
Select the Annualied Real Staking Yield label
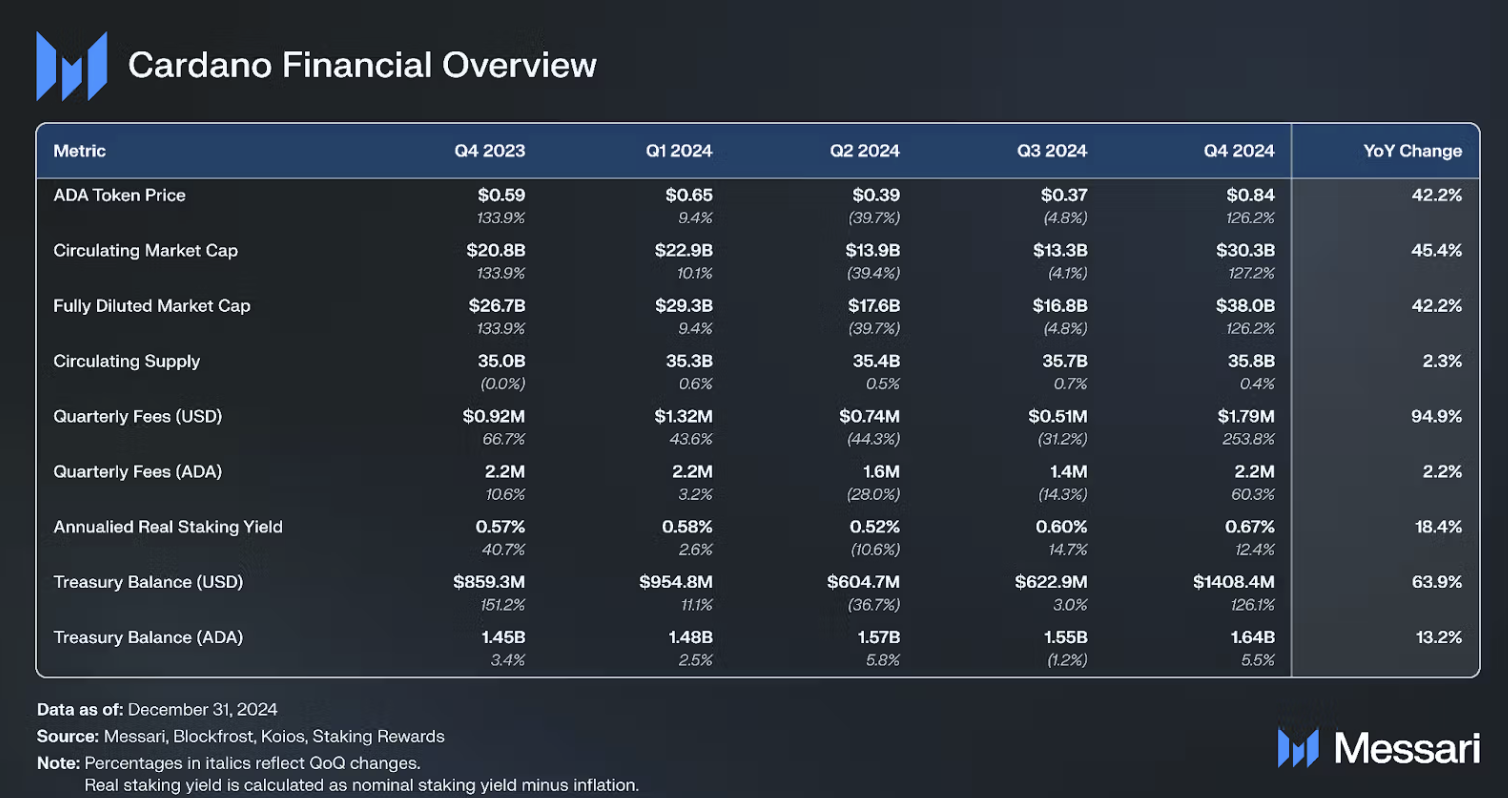tap(167, 526)
